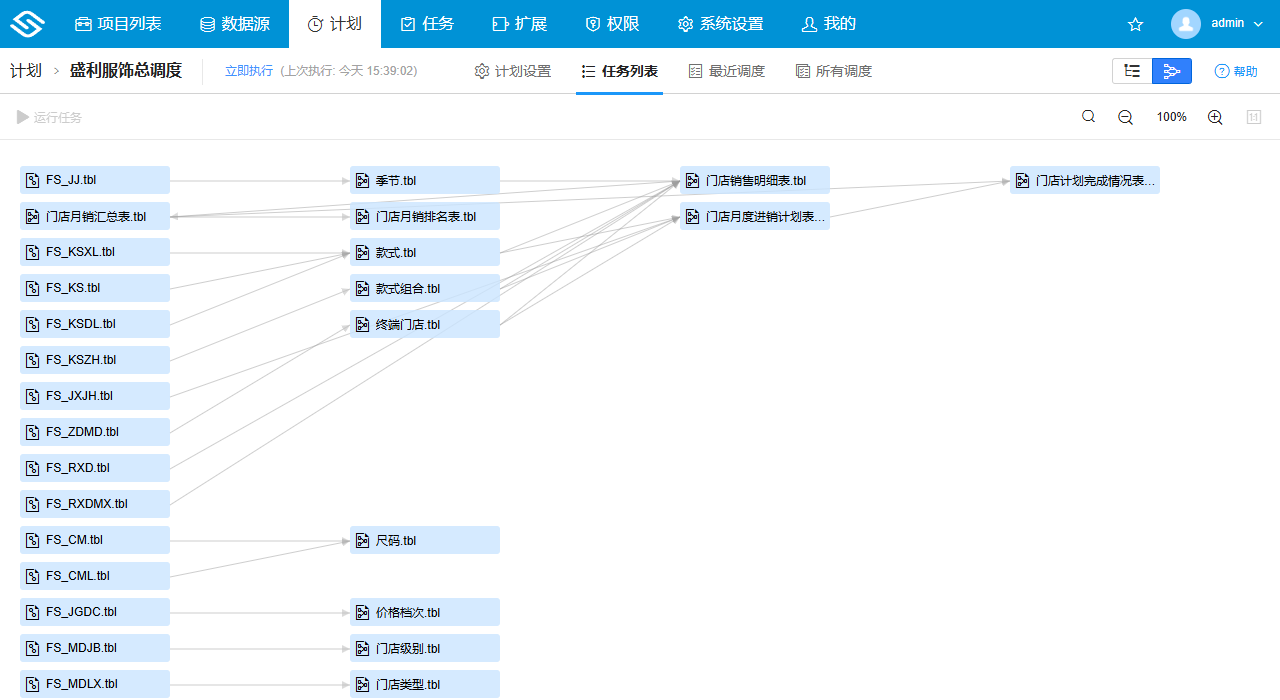This screenshot has height=700, width=1280.
Task: Click the 门店销售明细表.tbl node icon
Action: (693, 181)
